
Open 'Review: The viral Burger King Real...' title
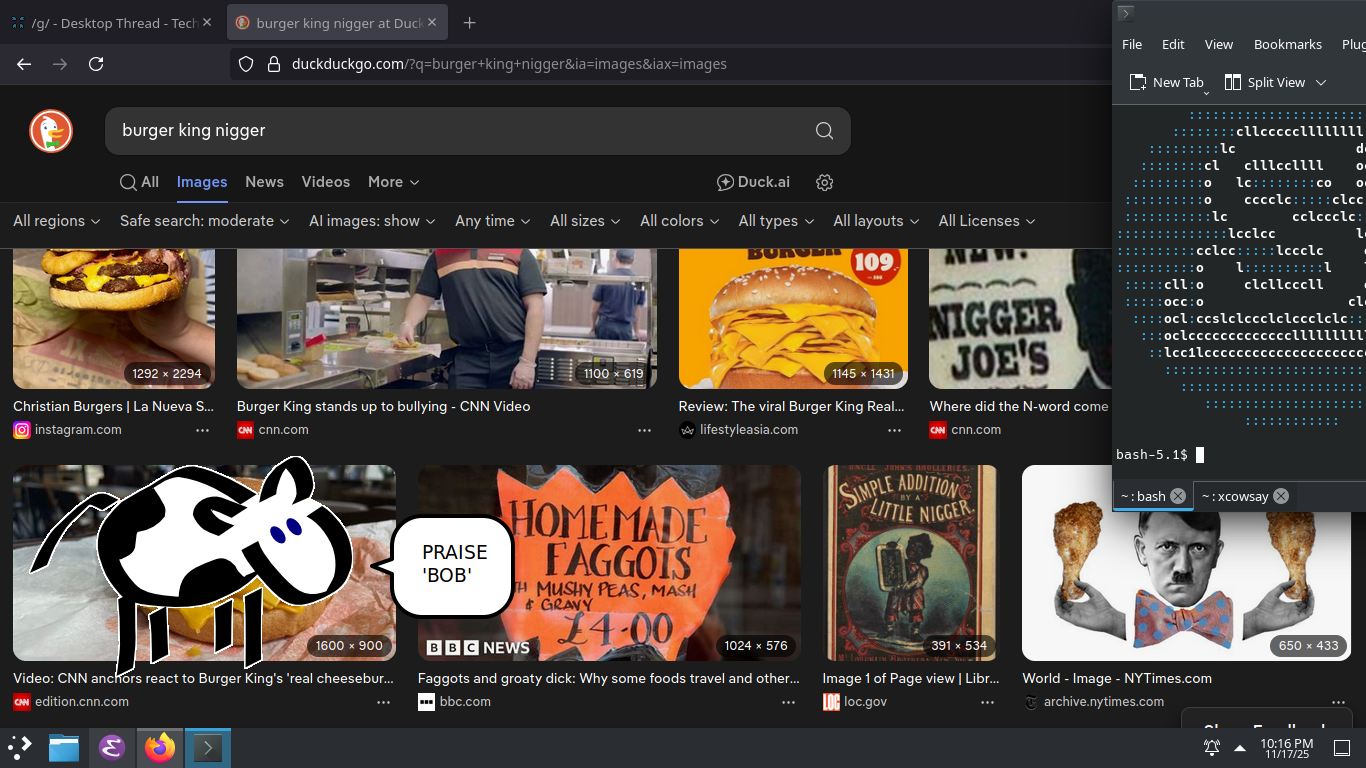tap(792, 407)
